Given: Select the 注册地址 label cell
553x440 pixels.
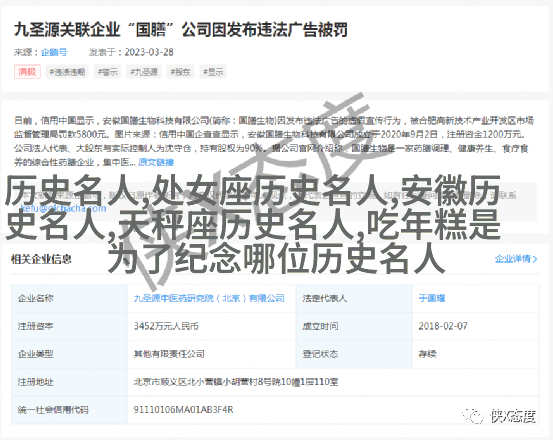Looking at the screenshot, I should [69, 382].
